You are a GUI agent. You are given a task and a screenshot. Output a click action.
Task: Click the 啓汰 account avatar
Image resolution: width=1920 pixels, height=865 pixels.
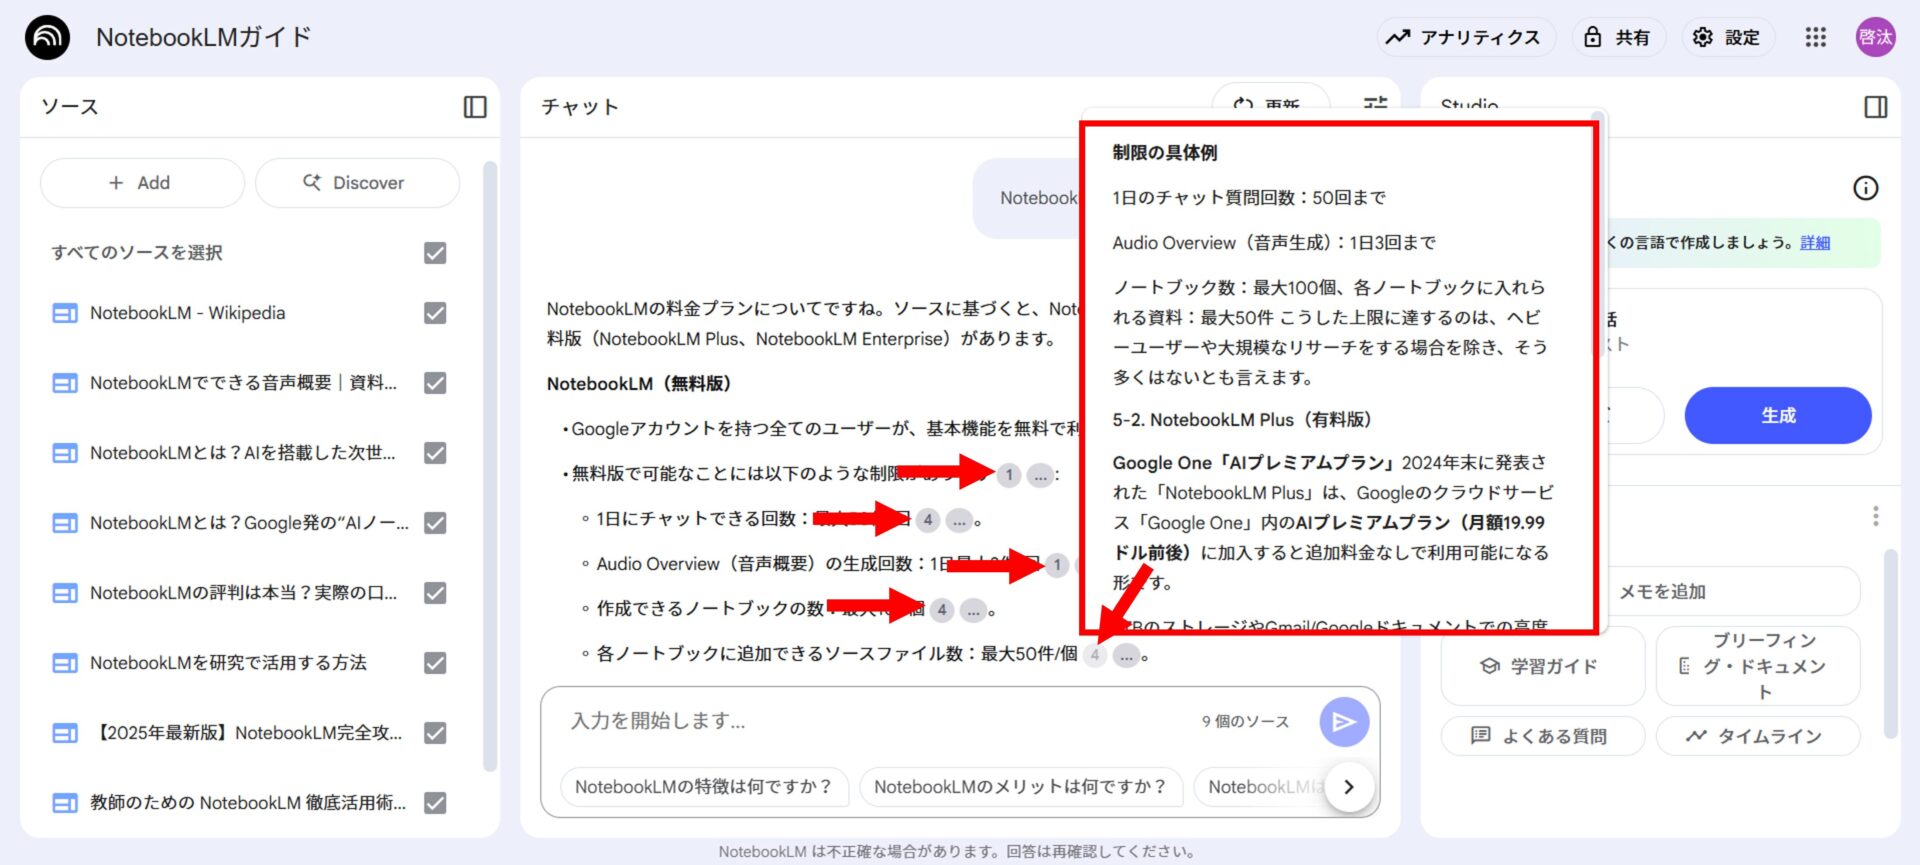click(1876, 37)
